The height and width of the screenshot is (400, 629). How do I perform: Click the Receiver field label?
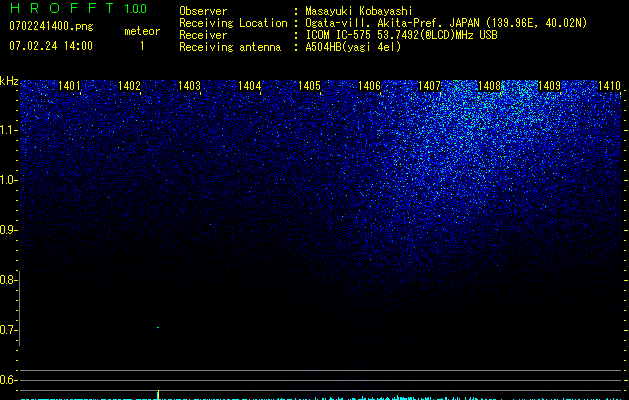click(x=203, y=35)
